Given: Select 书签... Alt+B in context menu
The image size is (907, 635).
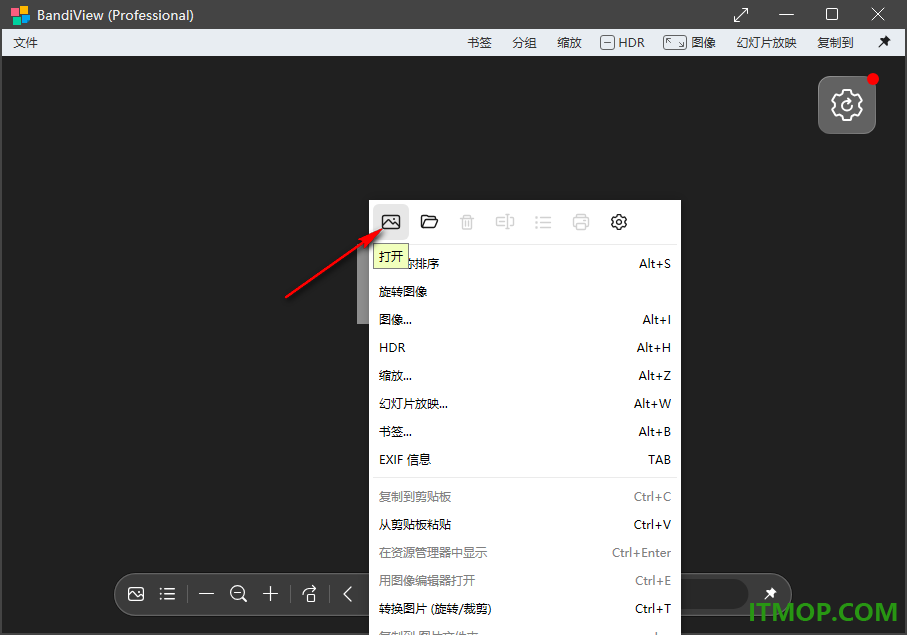Looking at the screenshot, I should click(x=525, y=432).
